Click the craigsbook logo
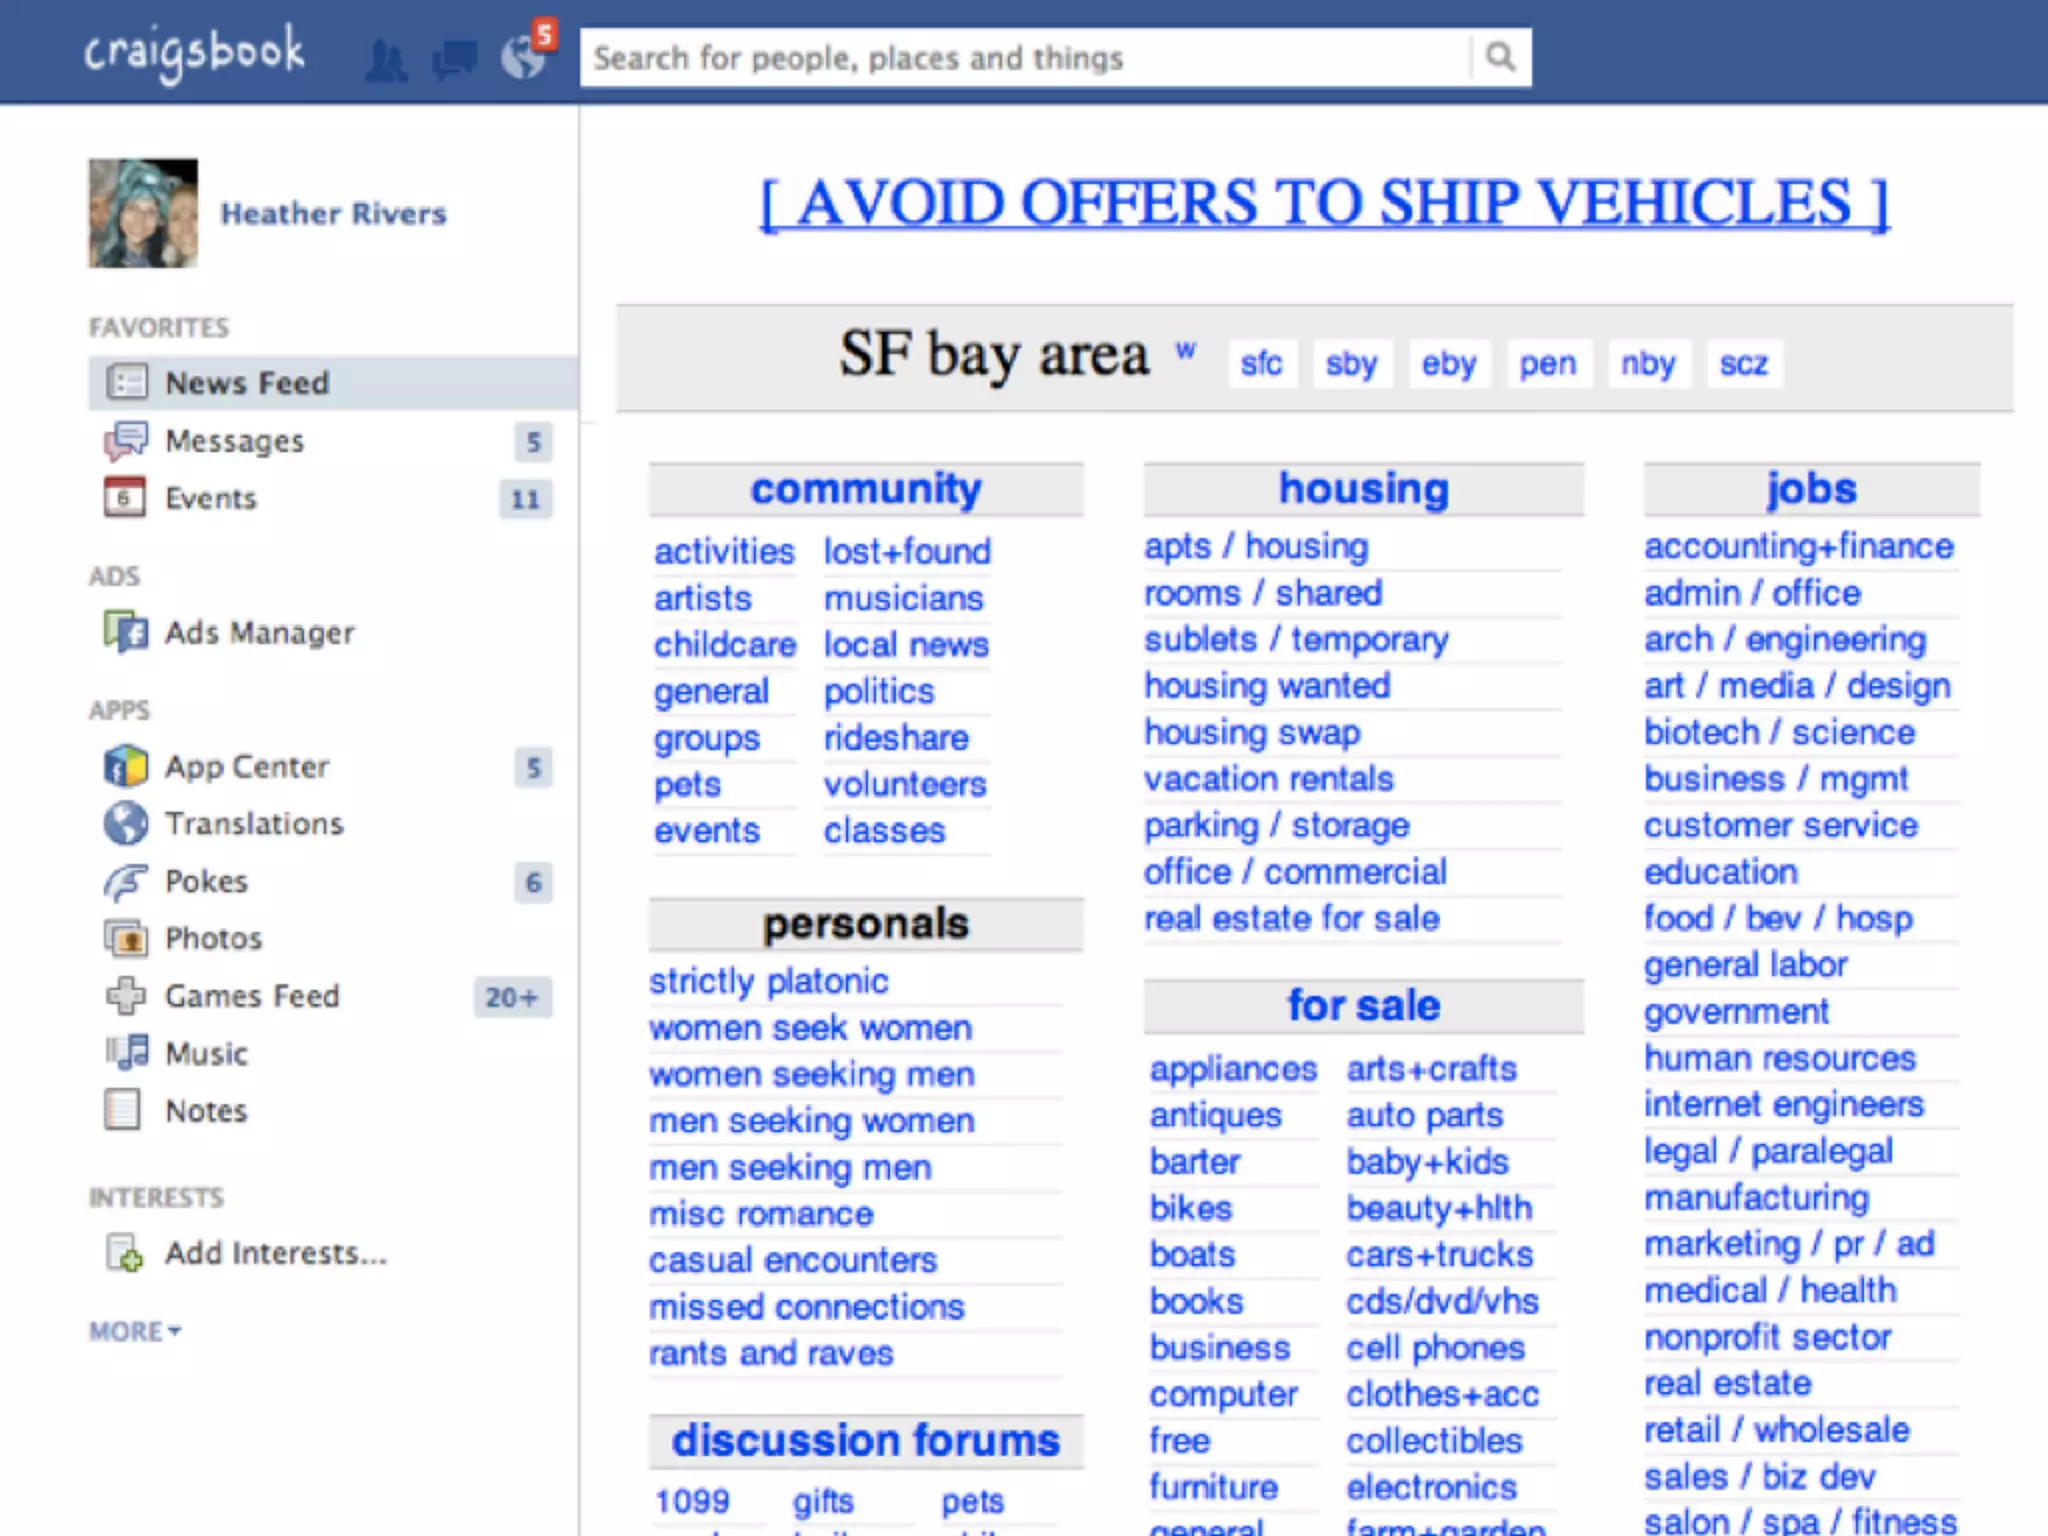Screen dimensions: 2048x1536 click(x=194, y=54)
